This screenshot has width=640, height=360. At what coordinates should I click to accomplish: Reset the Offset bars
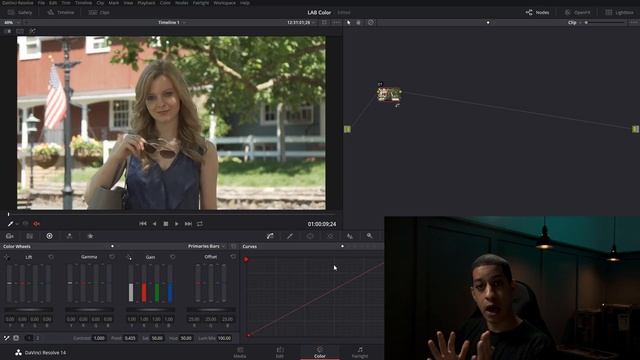click(x=233, y=257)
